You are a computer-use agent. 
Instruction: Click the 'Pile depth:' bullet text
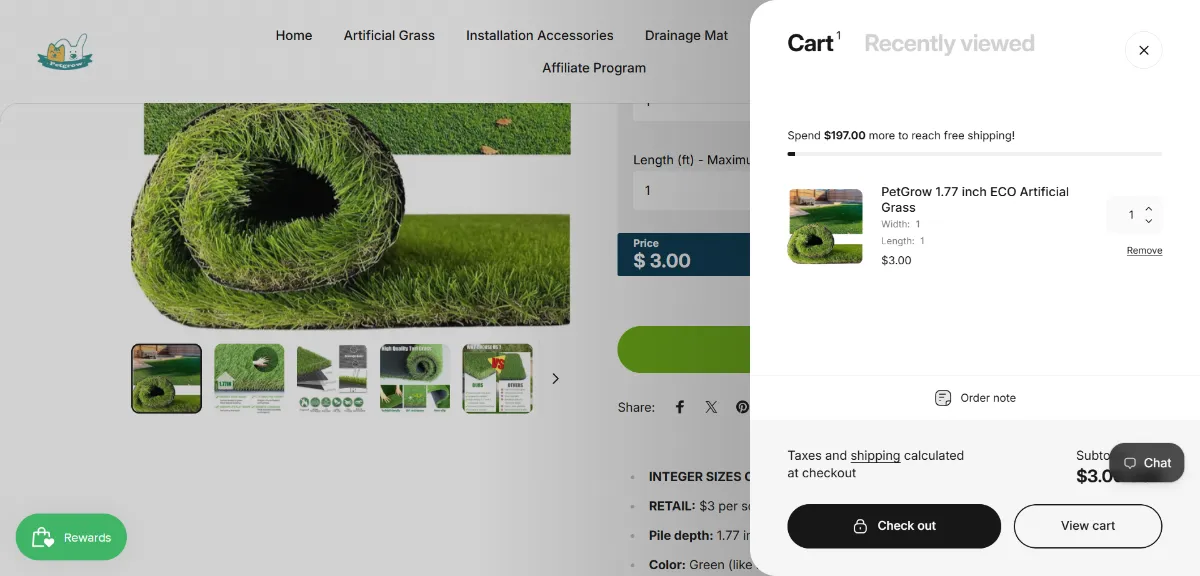pos(699,536)
